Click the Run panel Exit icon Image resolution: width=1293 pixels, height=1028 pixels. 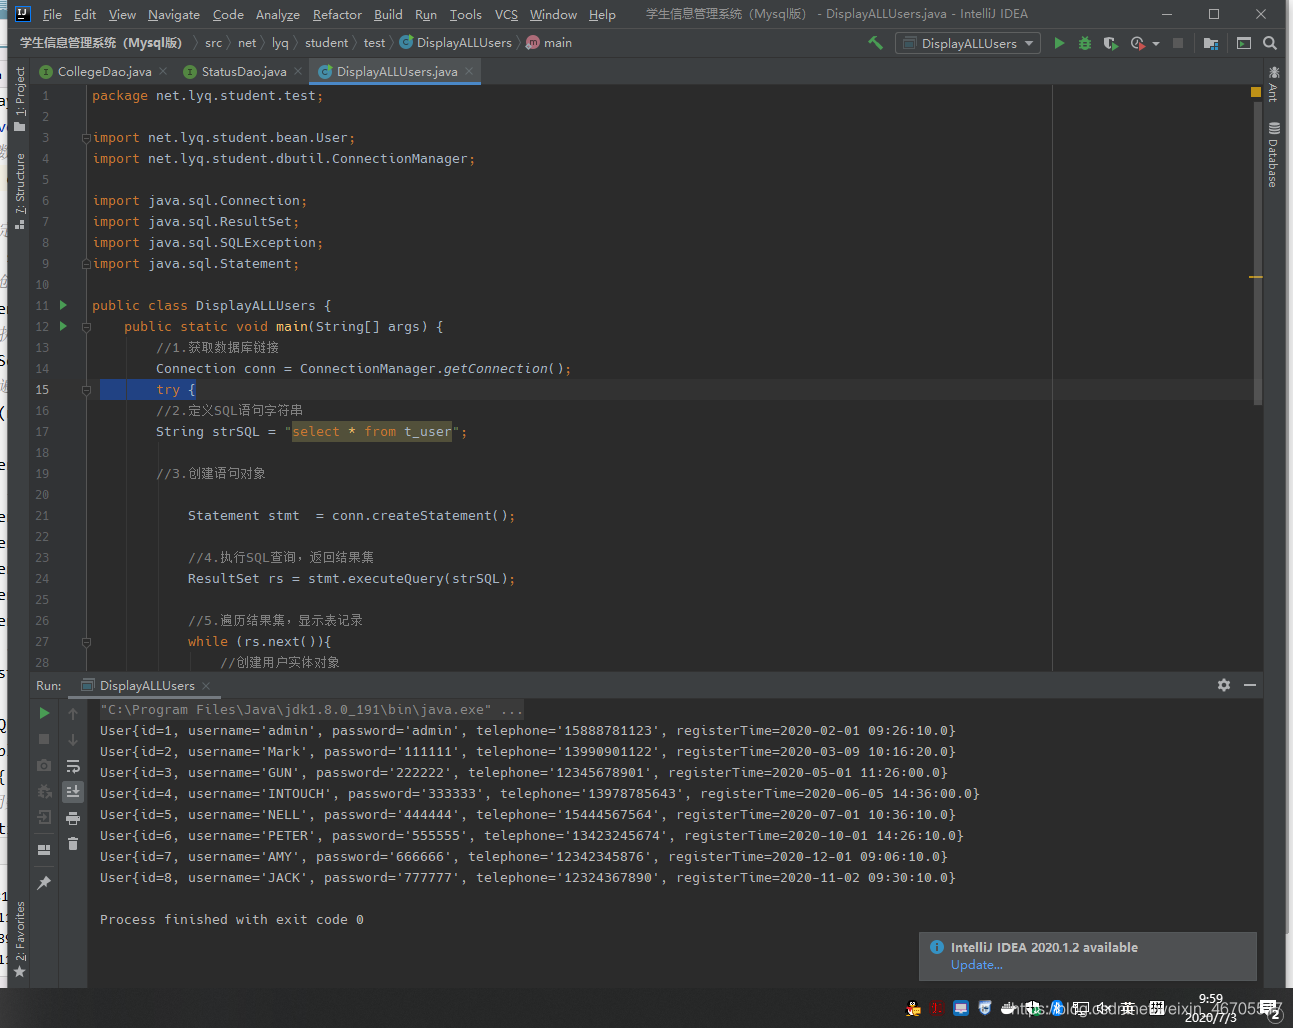[44, 817]
